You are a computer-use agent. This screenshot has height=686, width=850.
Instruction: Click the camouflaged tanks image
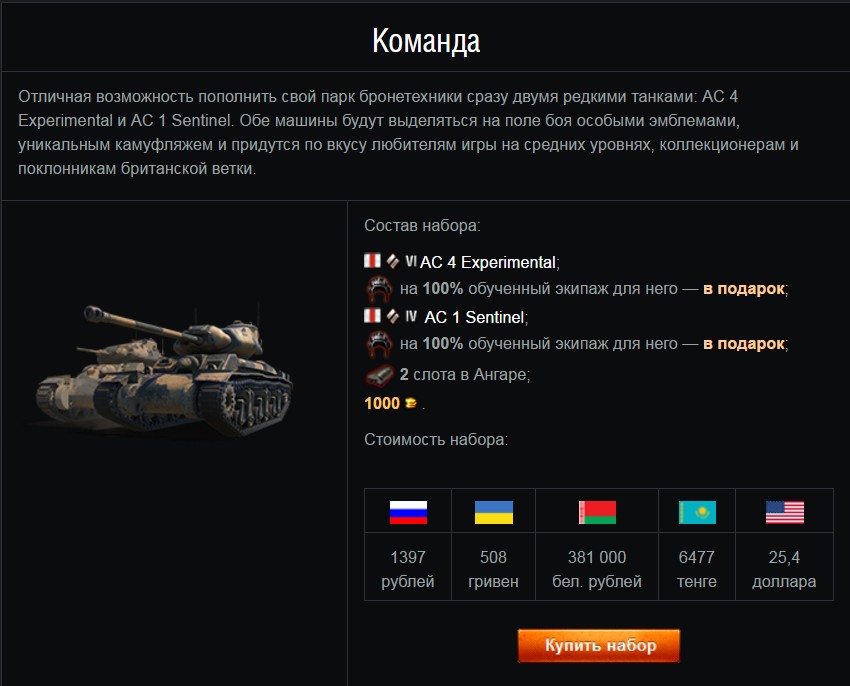163,371
